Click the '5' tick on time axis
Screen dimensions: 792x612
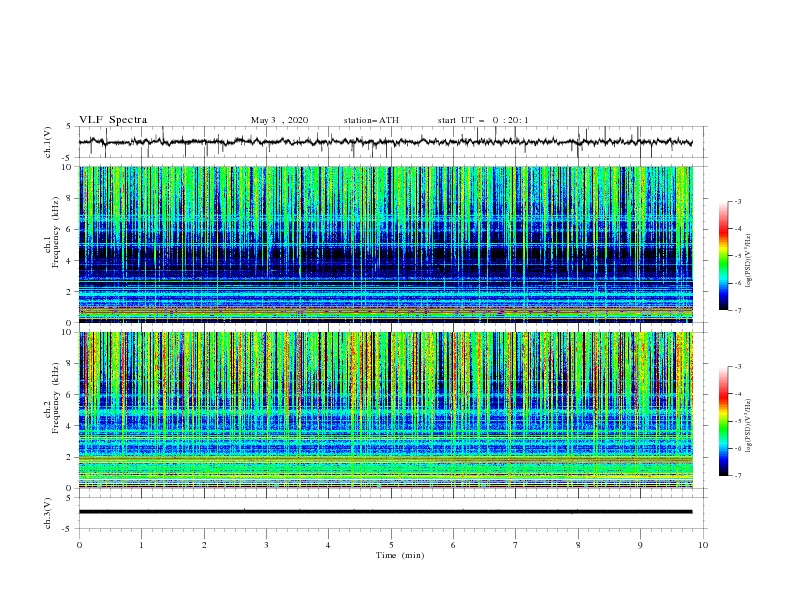pos(391,545)
